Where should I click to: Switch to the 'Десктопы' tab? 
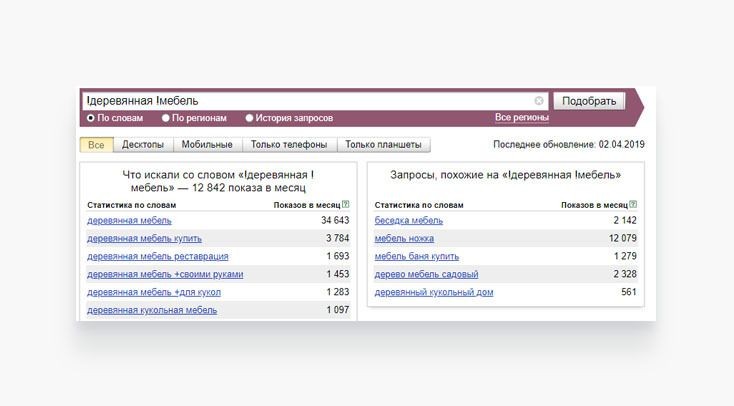[x=143, y=145]
